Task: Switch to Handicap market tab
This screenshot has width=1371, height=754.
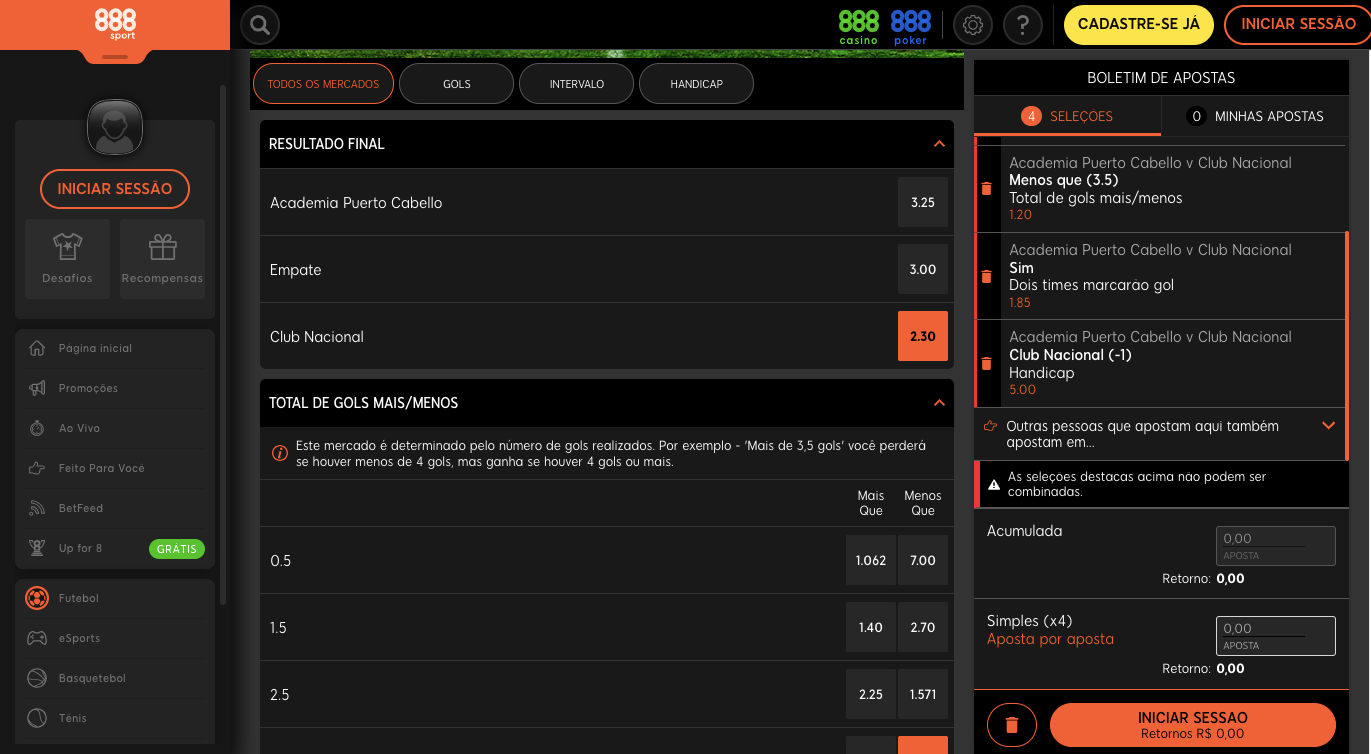Action: click(x=696, y=84)
